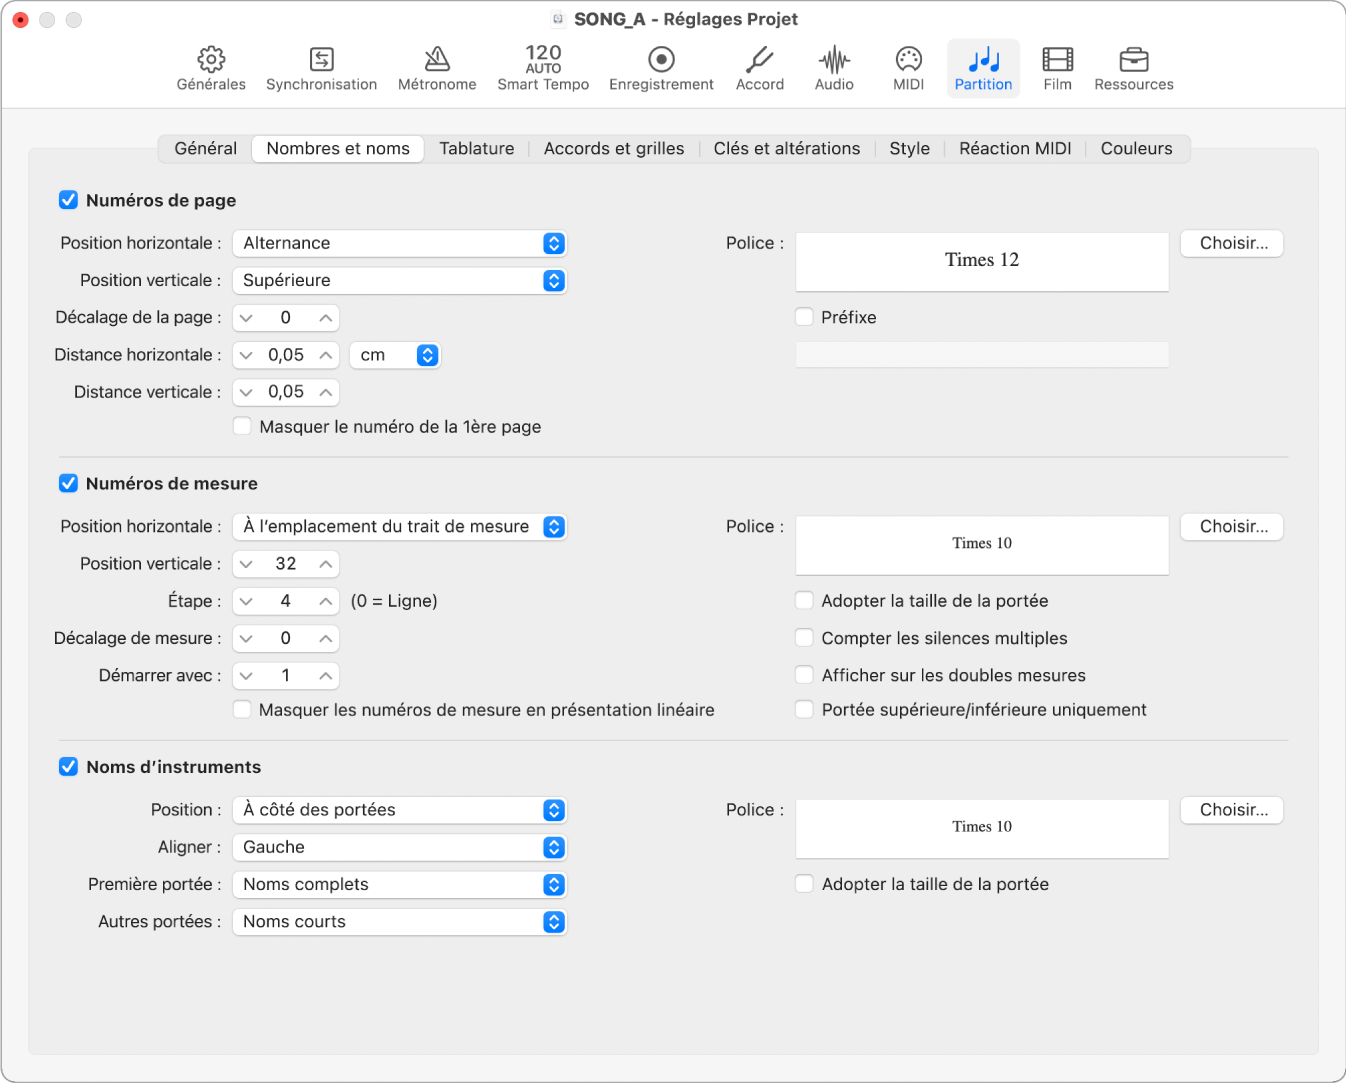This screenshot has height=1083, width=1346.
Task: Increase the Position verticale value of 32
Action: click(x=326, y=564)
